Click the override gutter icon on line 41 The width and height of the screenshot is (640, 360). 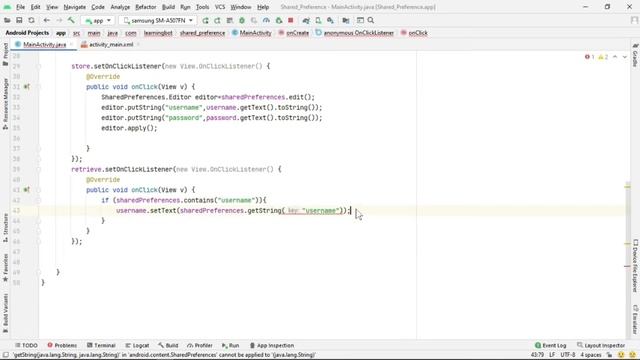click(27, 190)
